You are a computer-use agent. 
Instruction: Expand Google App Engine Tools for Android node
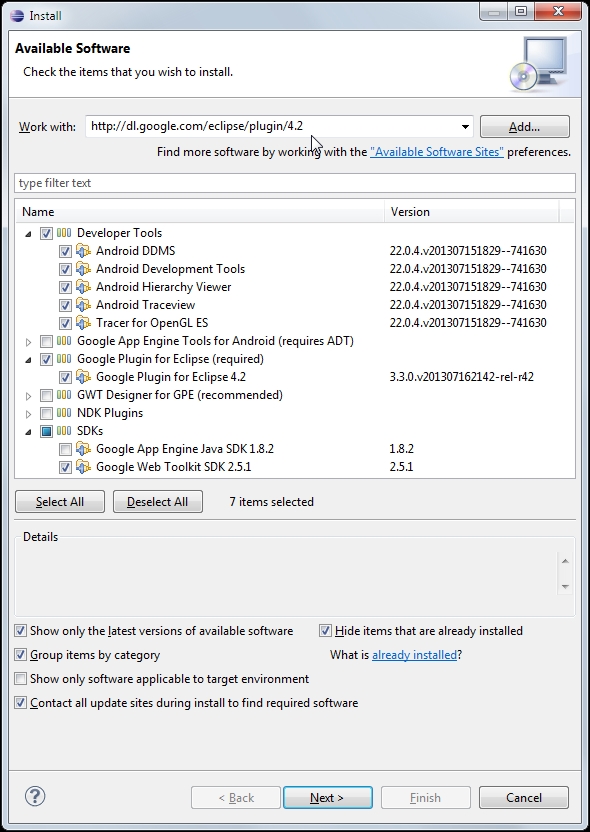pyautogui.click(x=29, y=342)
